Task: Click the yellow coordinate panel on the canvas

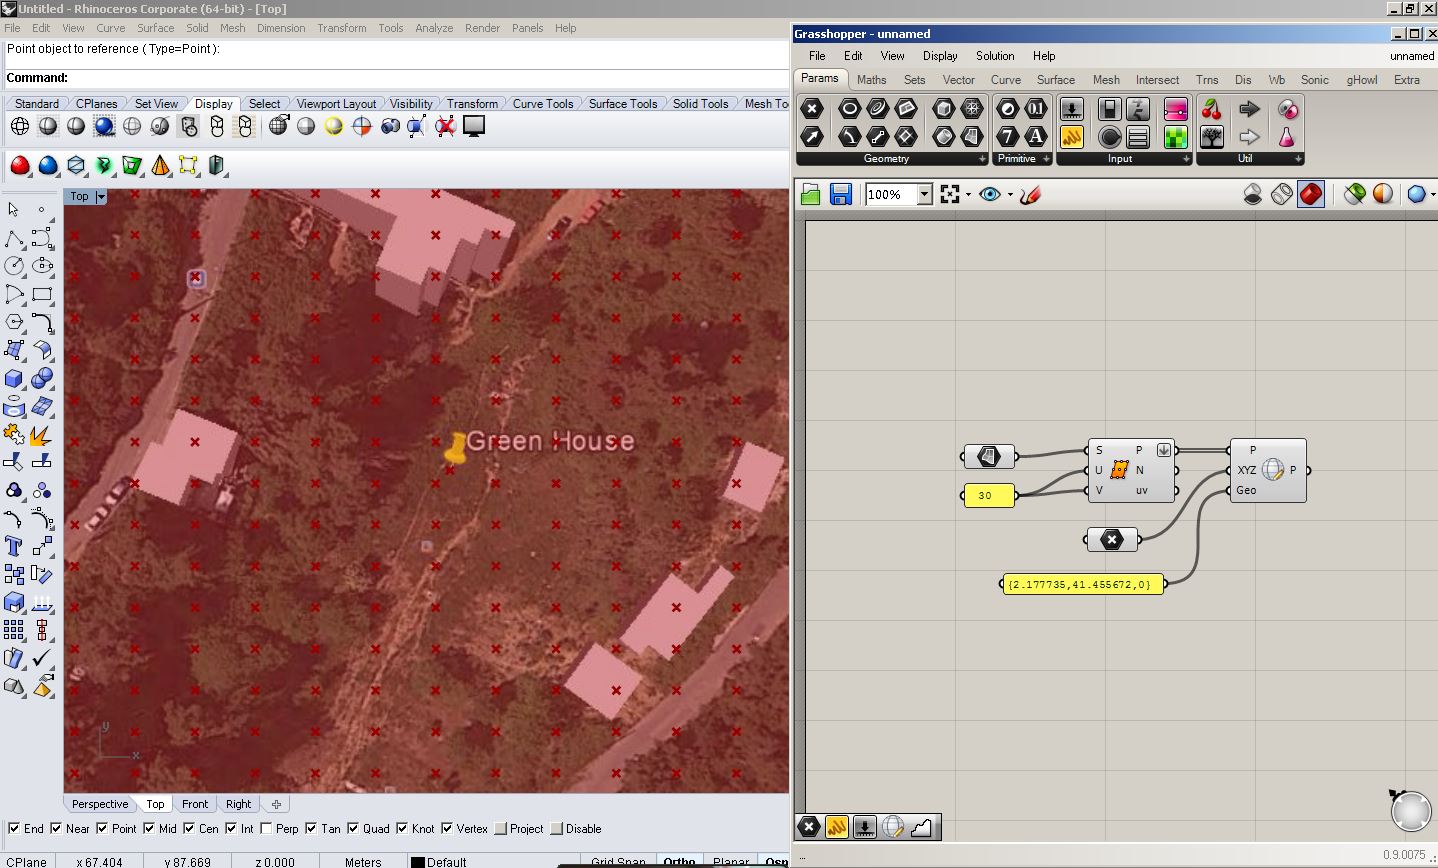Action: tap(1082, 584)
